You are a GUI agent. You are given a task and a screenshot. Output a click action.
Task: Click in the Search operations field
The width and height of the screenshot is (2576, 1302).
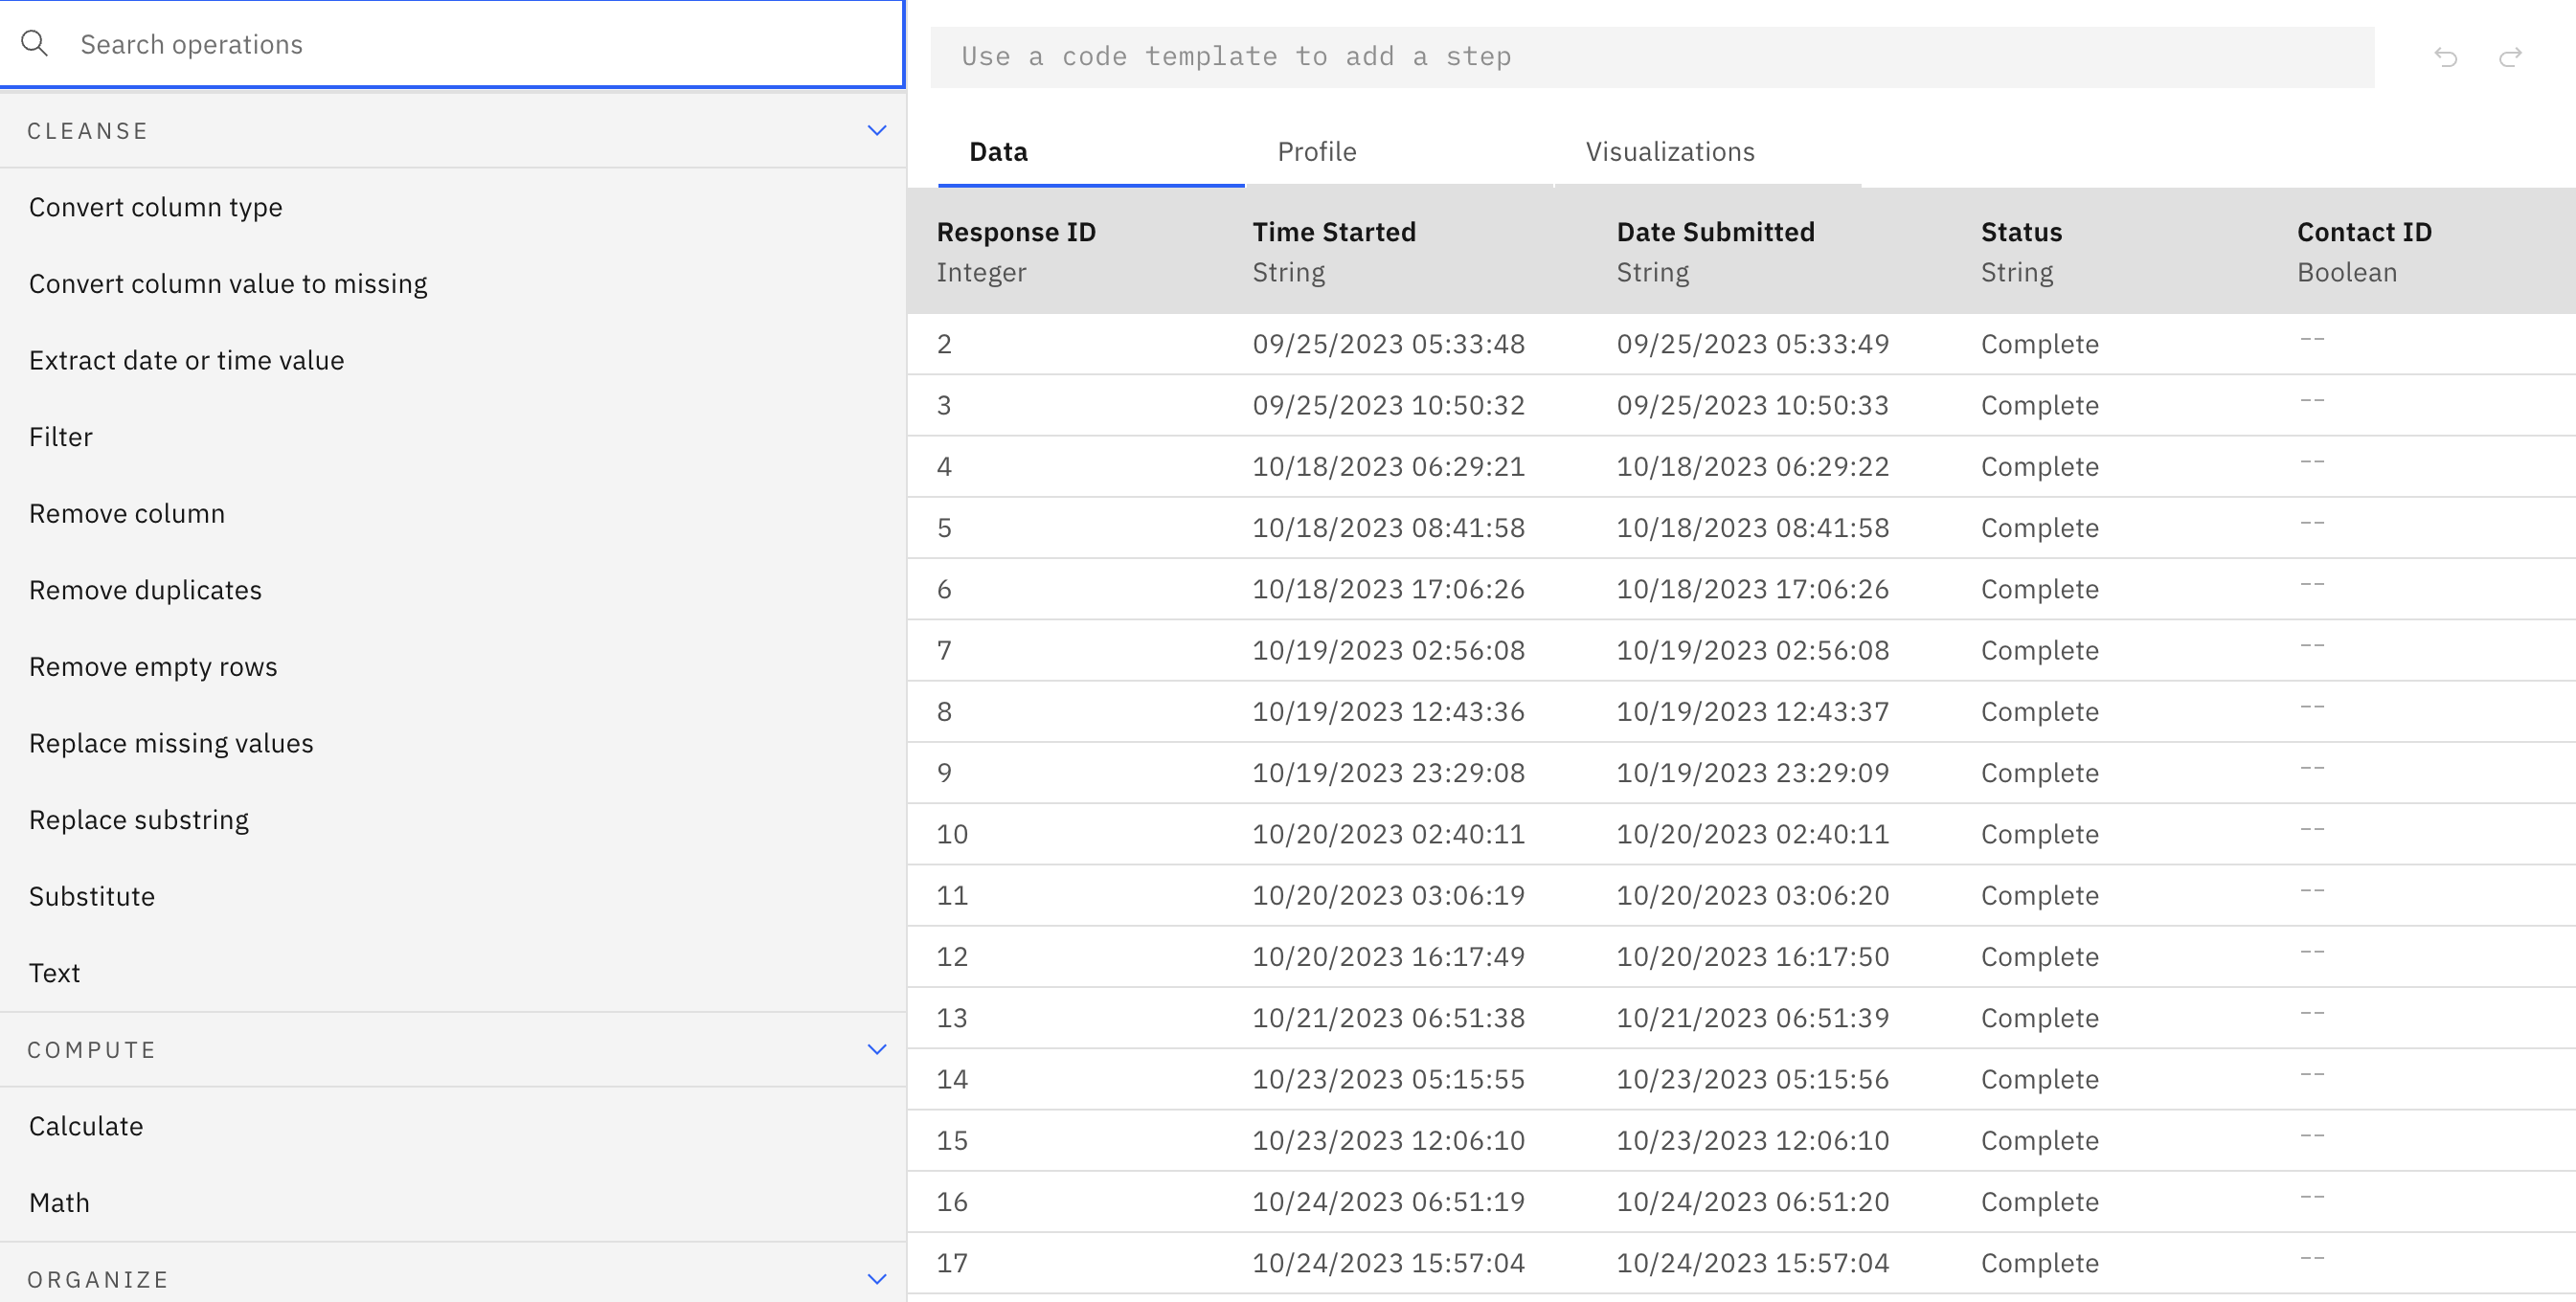[x=480, y=44]
